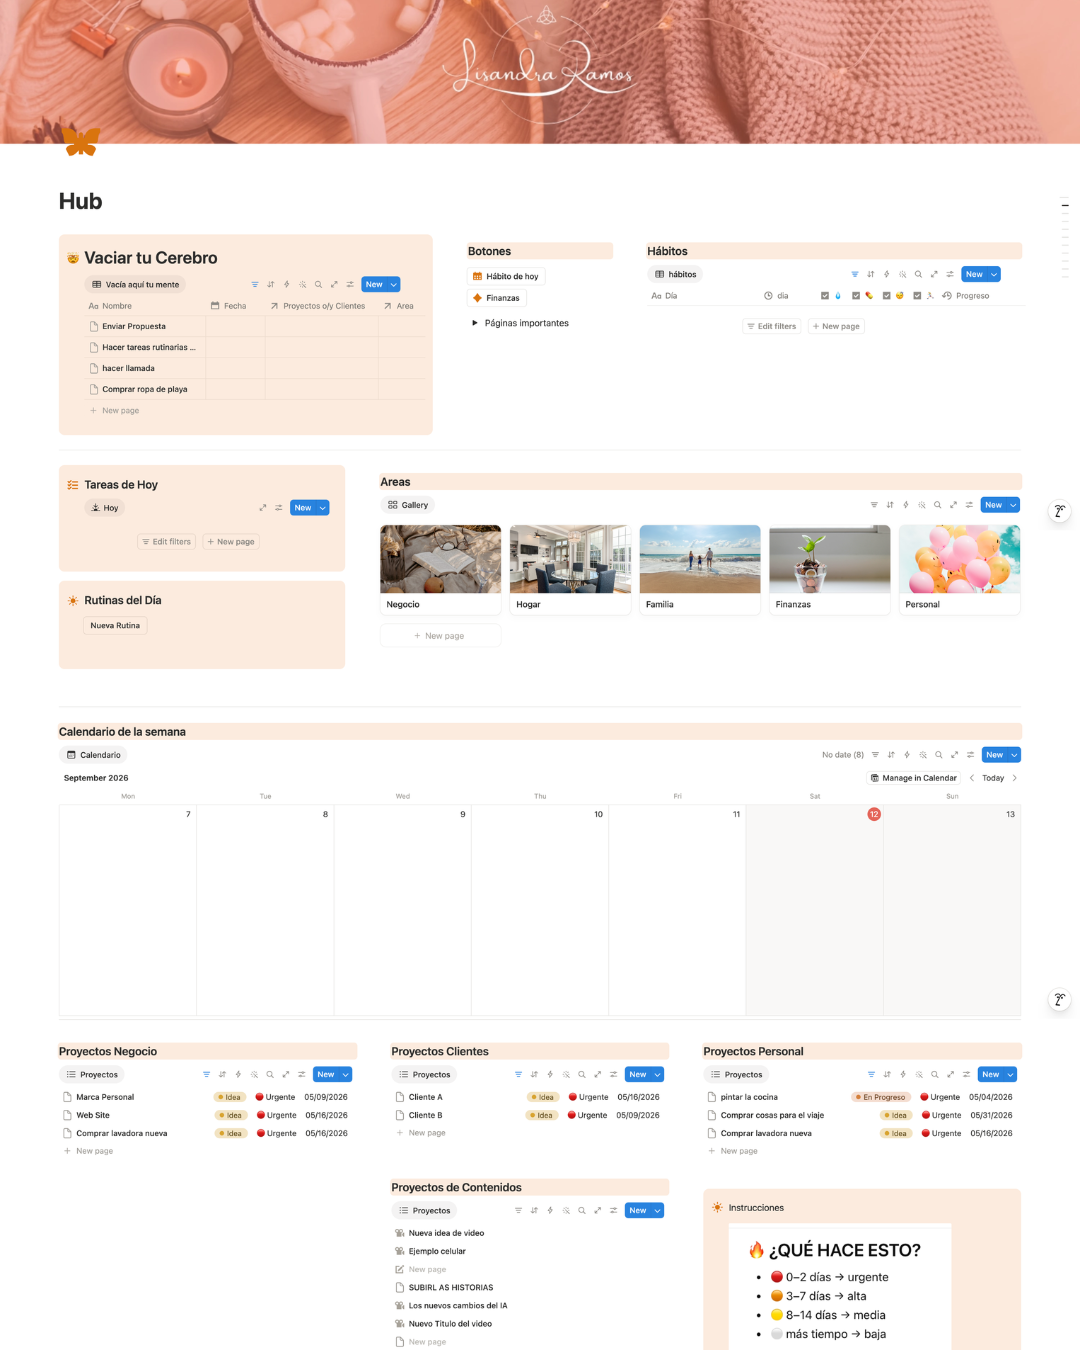Viewport: 1080px width, 1350px height.
Task: Click the pill checkbox column header in Hábitos
Action: coord(863,296)
